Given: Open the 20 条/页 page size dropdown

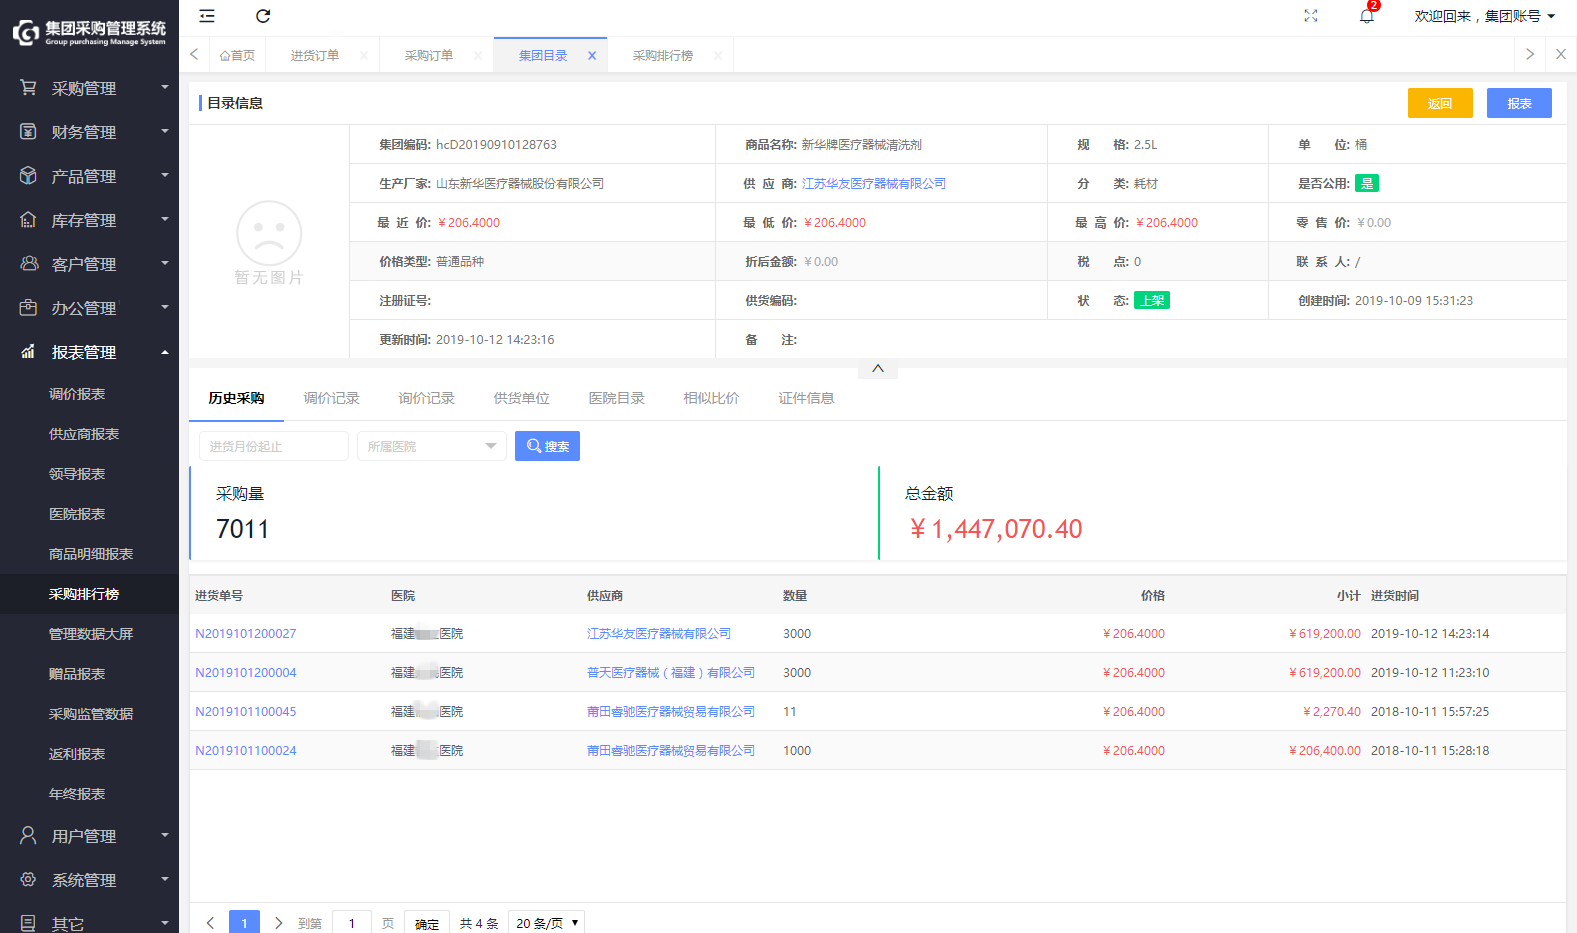Looking at the screenshot, I should coord(547,923).
